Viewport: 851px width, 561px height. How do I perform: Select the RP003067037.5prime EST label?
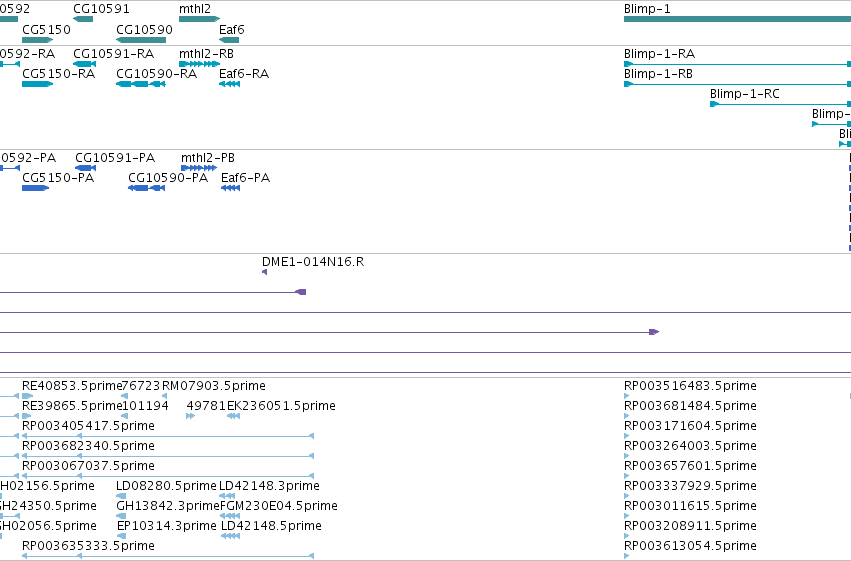88,466
